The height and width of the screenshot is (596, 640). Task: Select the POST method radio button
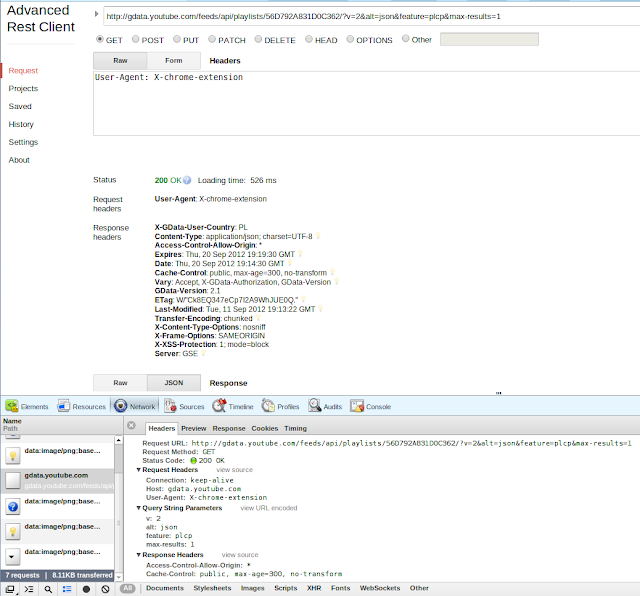136,39
